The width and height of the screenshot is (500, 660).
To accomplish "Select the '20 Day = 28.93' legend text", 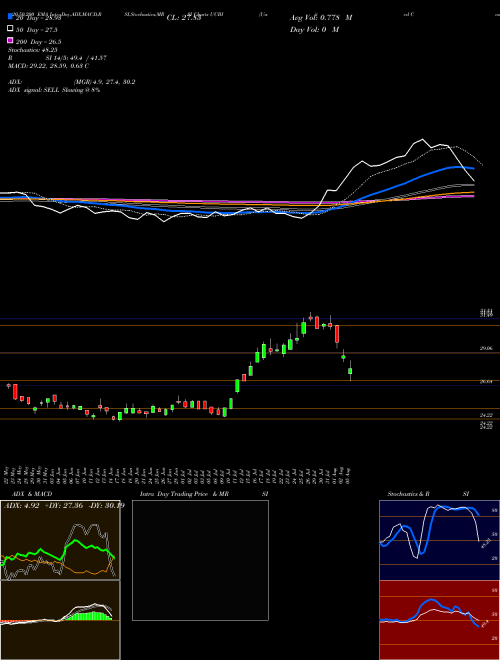I will pyautogui.click(x=38, y=18).
